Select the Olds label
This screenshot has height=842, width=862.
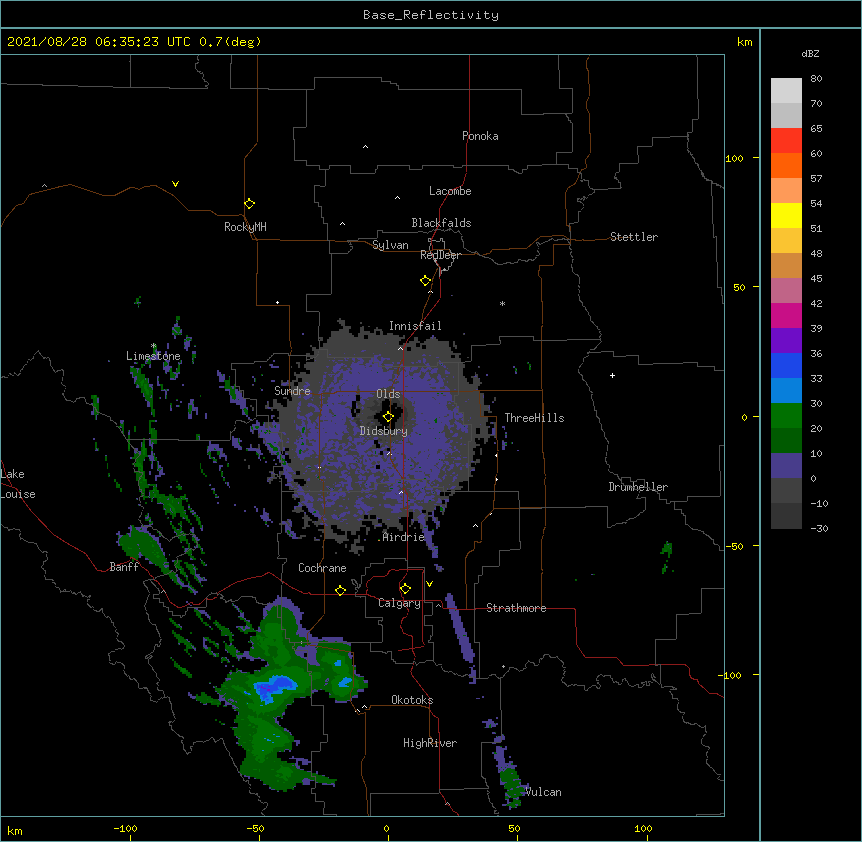(388, 394)
